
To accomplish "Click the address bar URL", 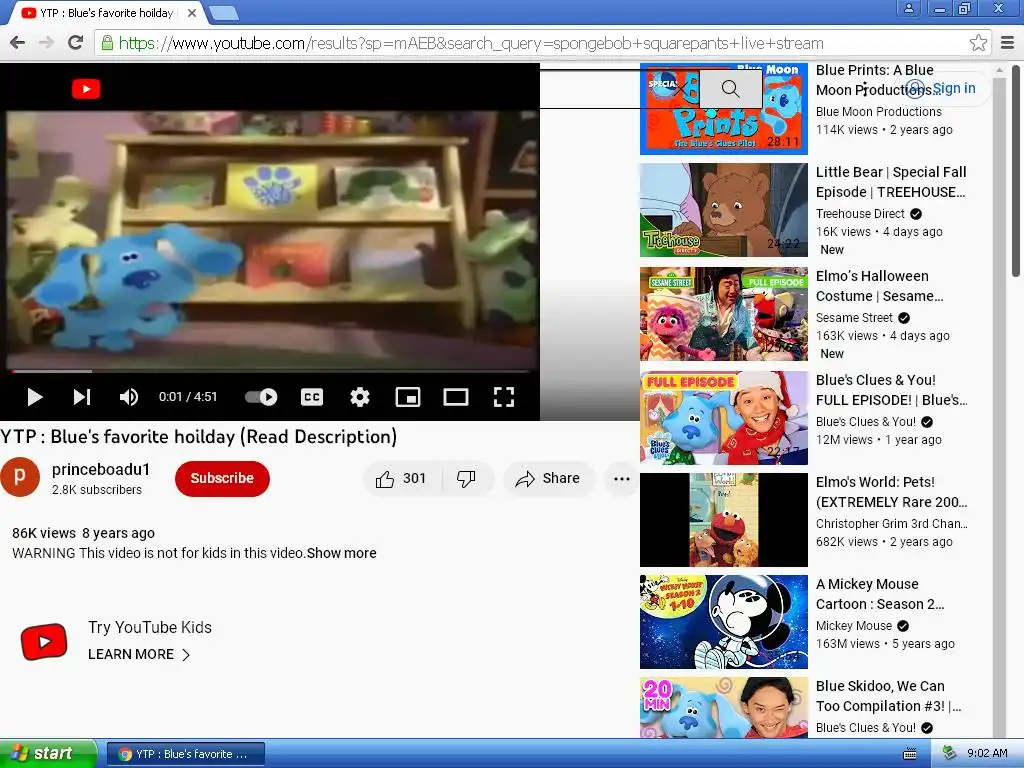I will 470,44.
